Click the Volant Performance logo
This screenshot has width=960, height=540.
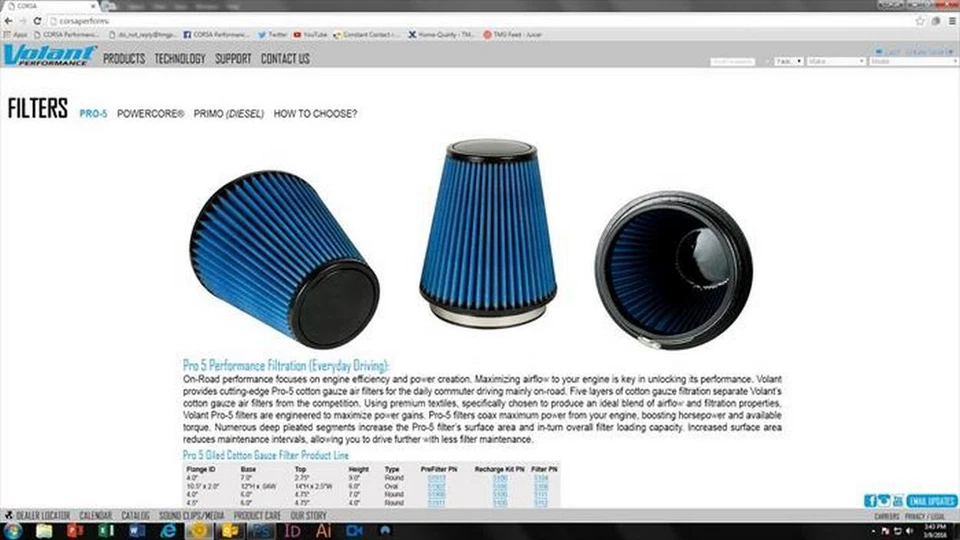pos(50,55)
